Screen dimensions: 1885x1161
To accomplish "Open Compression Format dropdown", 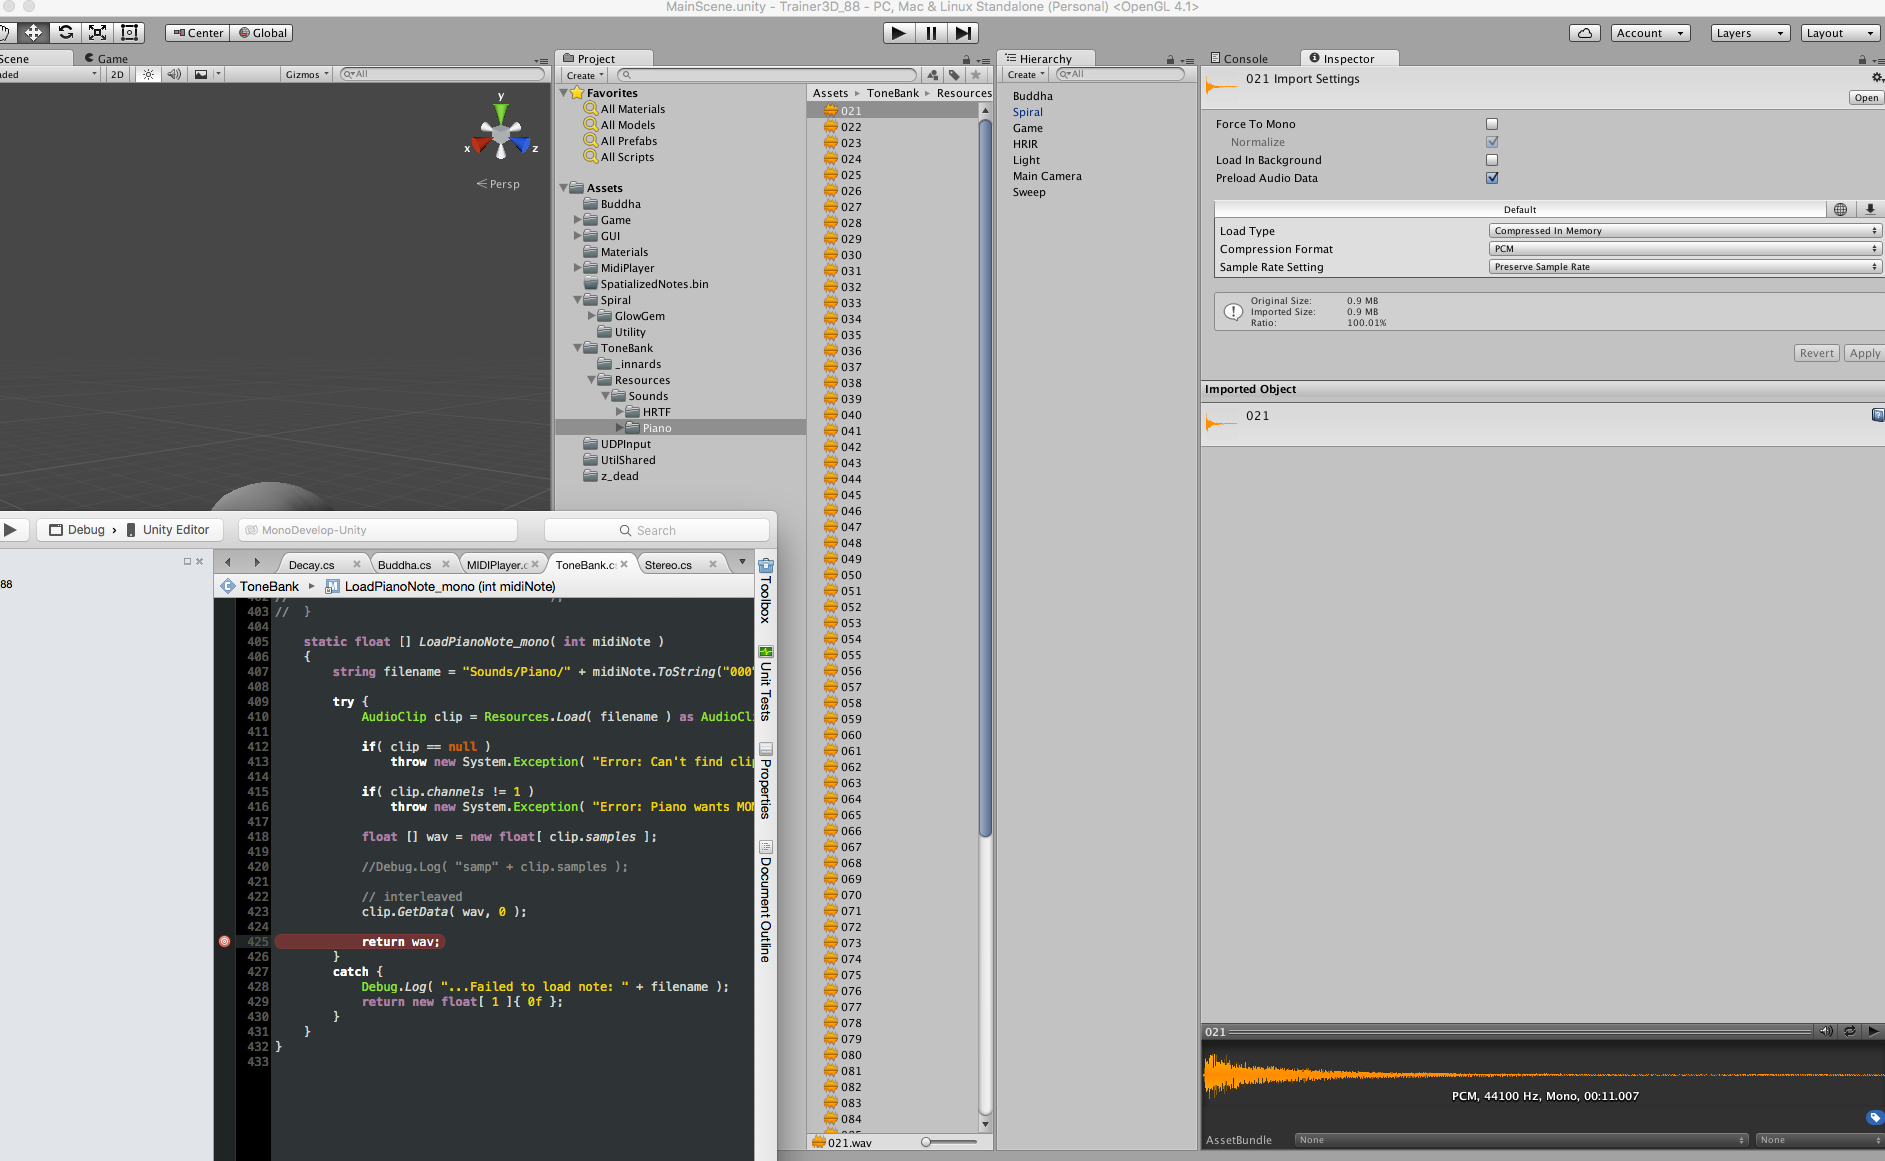I will 1685,249.
